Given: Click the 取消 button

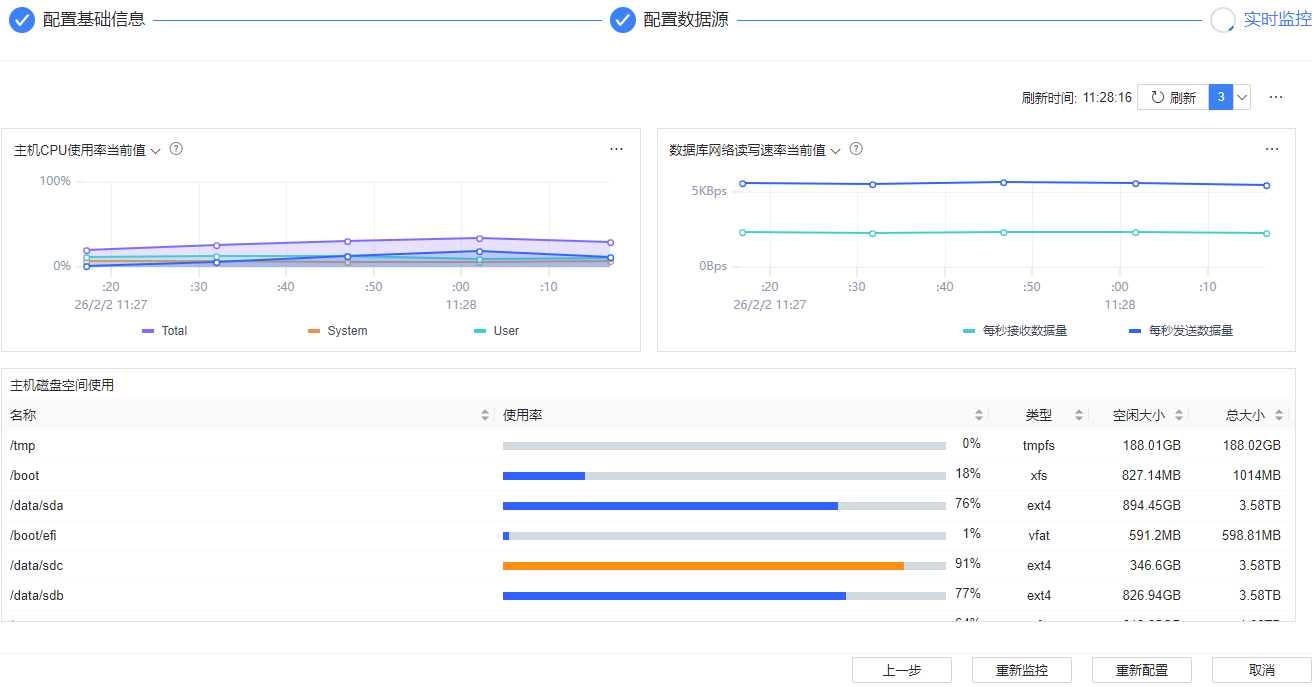Looking at the screenshot, I should [x=1262, y=670].
